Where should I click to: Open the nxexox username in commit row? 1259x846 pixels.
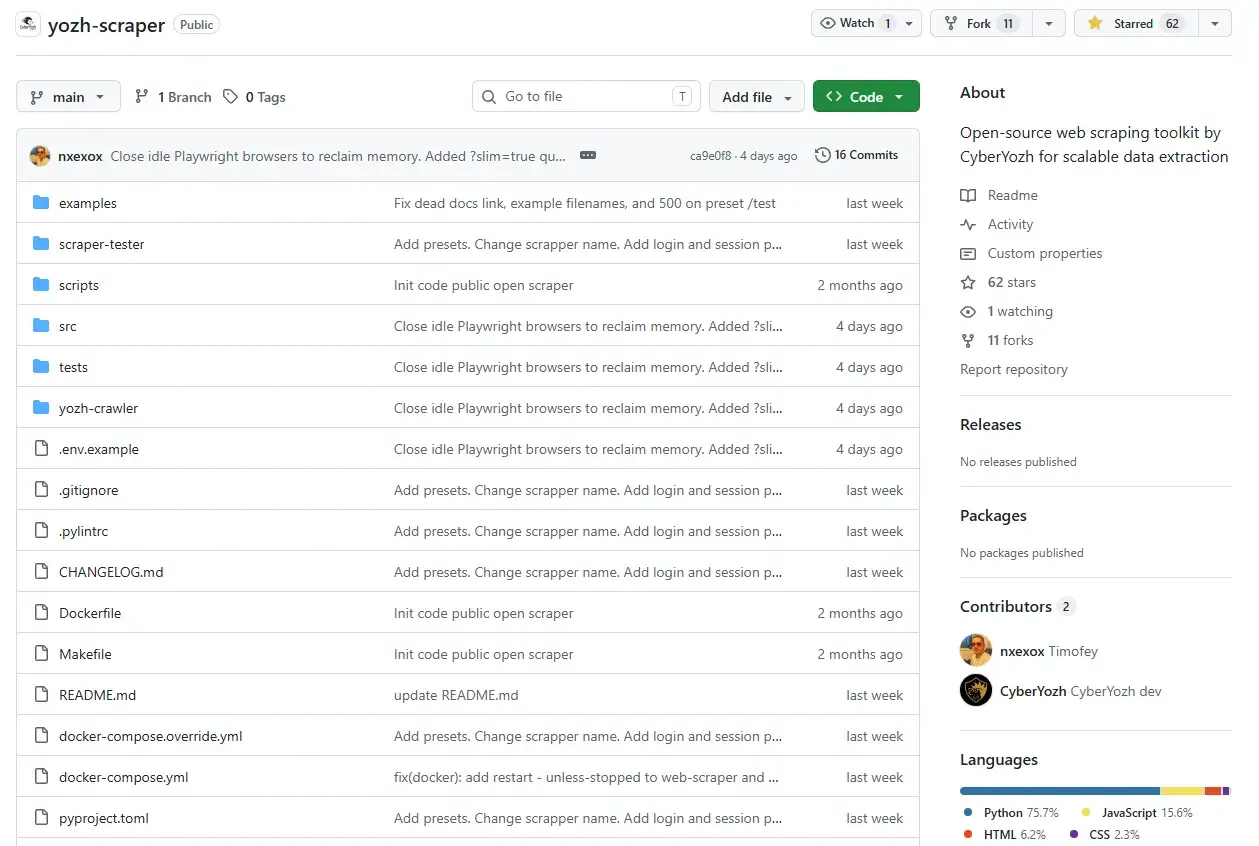pyautogui.click(x=81, y=156)
